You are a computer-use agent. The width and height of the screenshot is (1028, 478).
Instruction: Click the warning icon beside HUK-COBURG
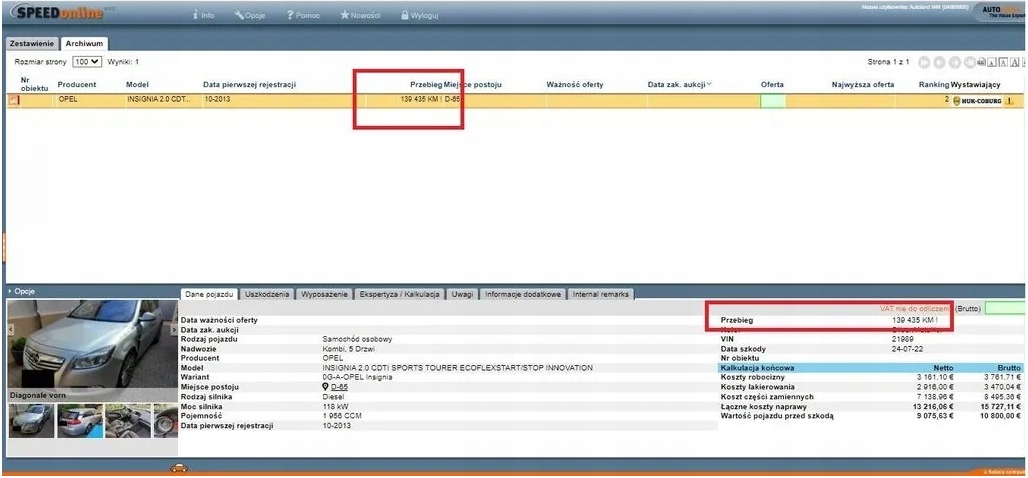1008,101
